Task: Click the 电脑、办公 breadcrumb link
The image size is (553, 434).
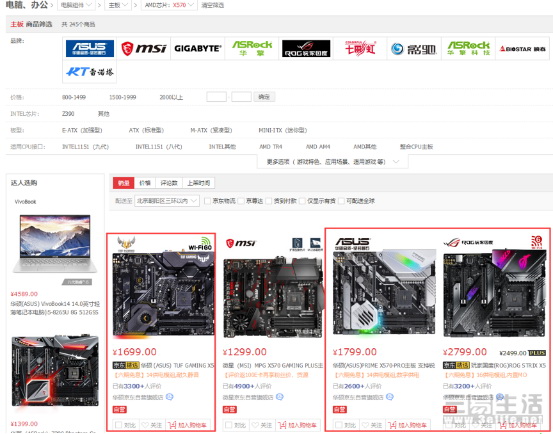Action: (26, 5)
